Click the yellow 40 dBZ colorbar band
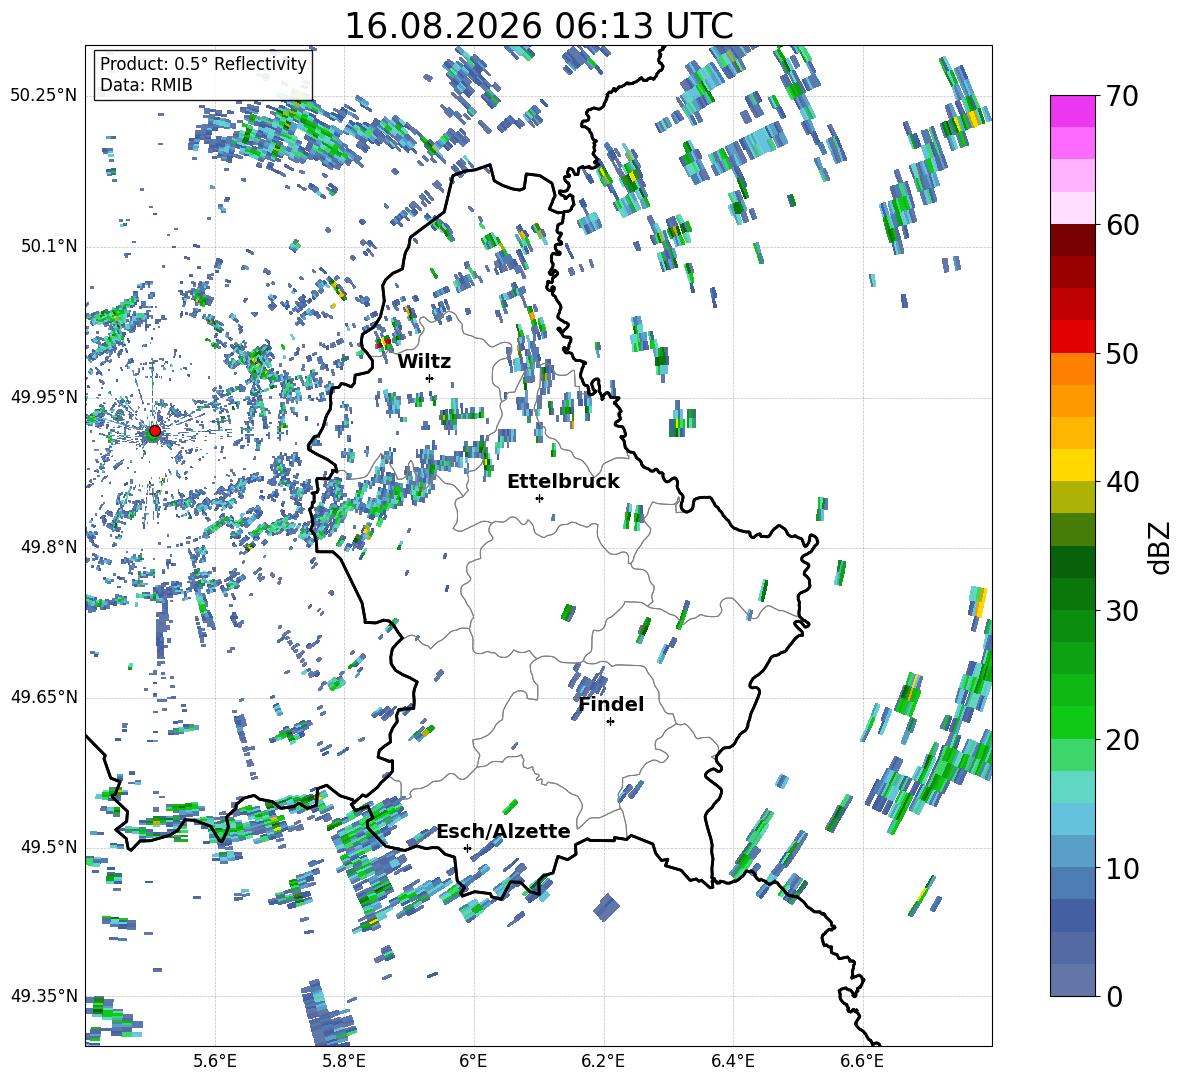The height and width of the screenshot is (1081, 1184). click(x=1072, y=465)
